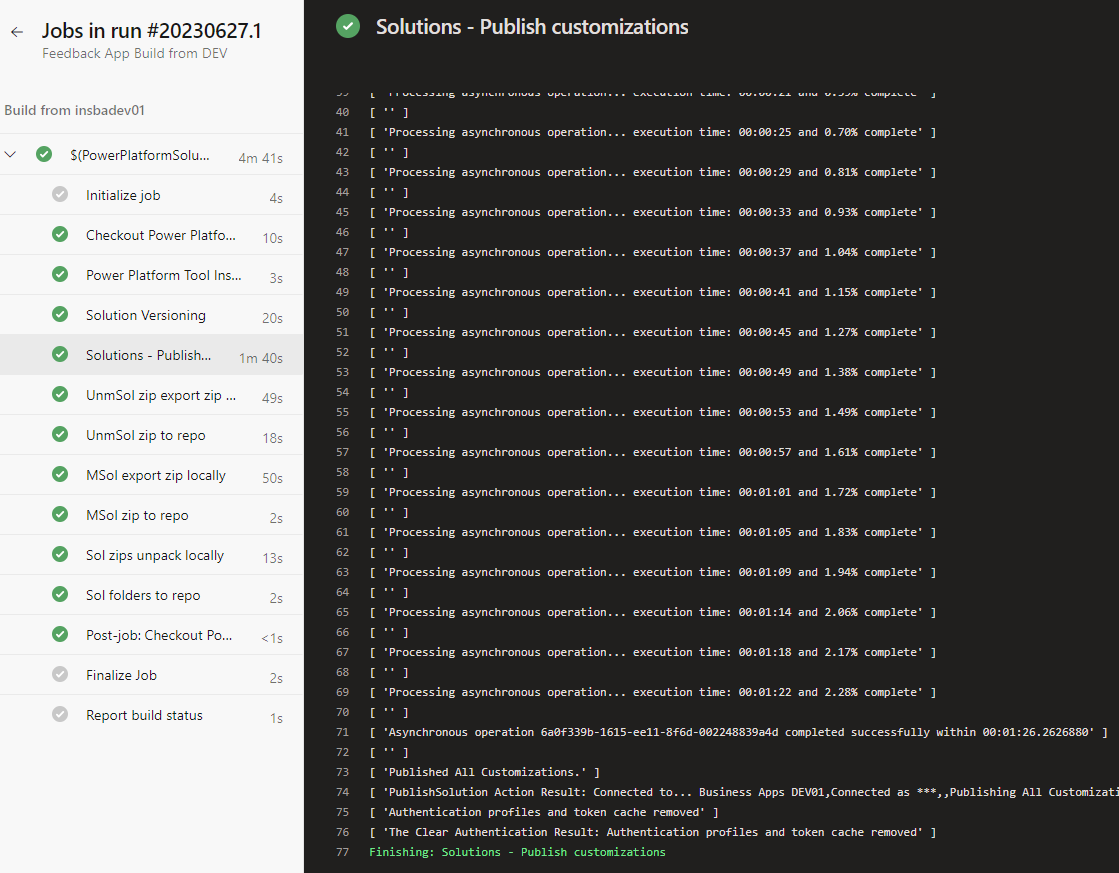1119x873 pixels.
Task: Click the gray status icon beside Initialize job
Action: (x=60, y=195)
